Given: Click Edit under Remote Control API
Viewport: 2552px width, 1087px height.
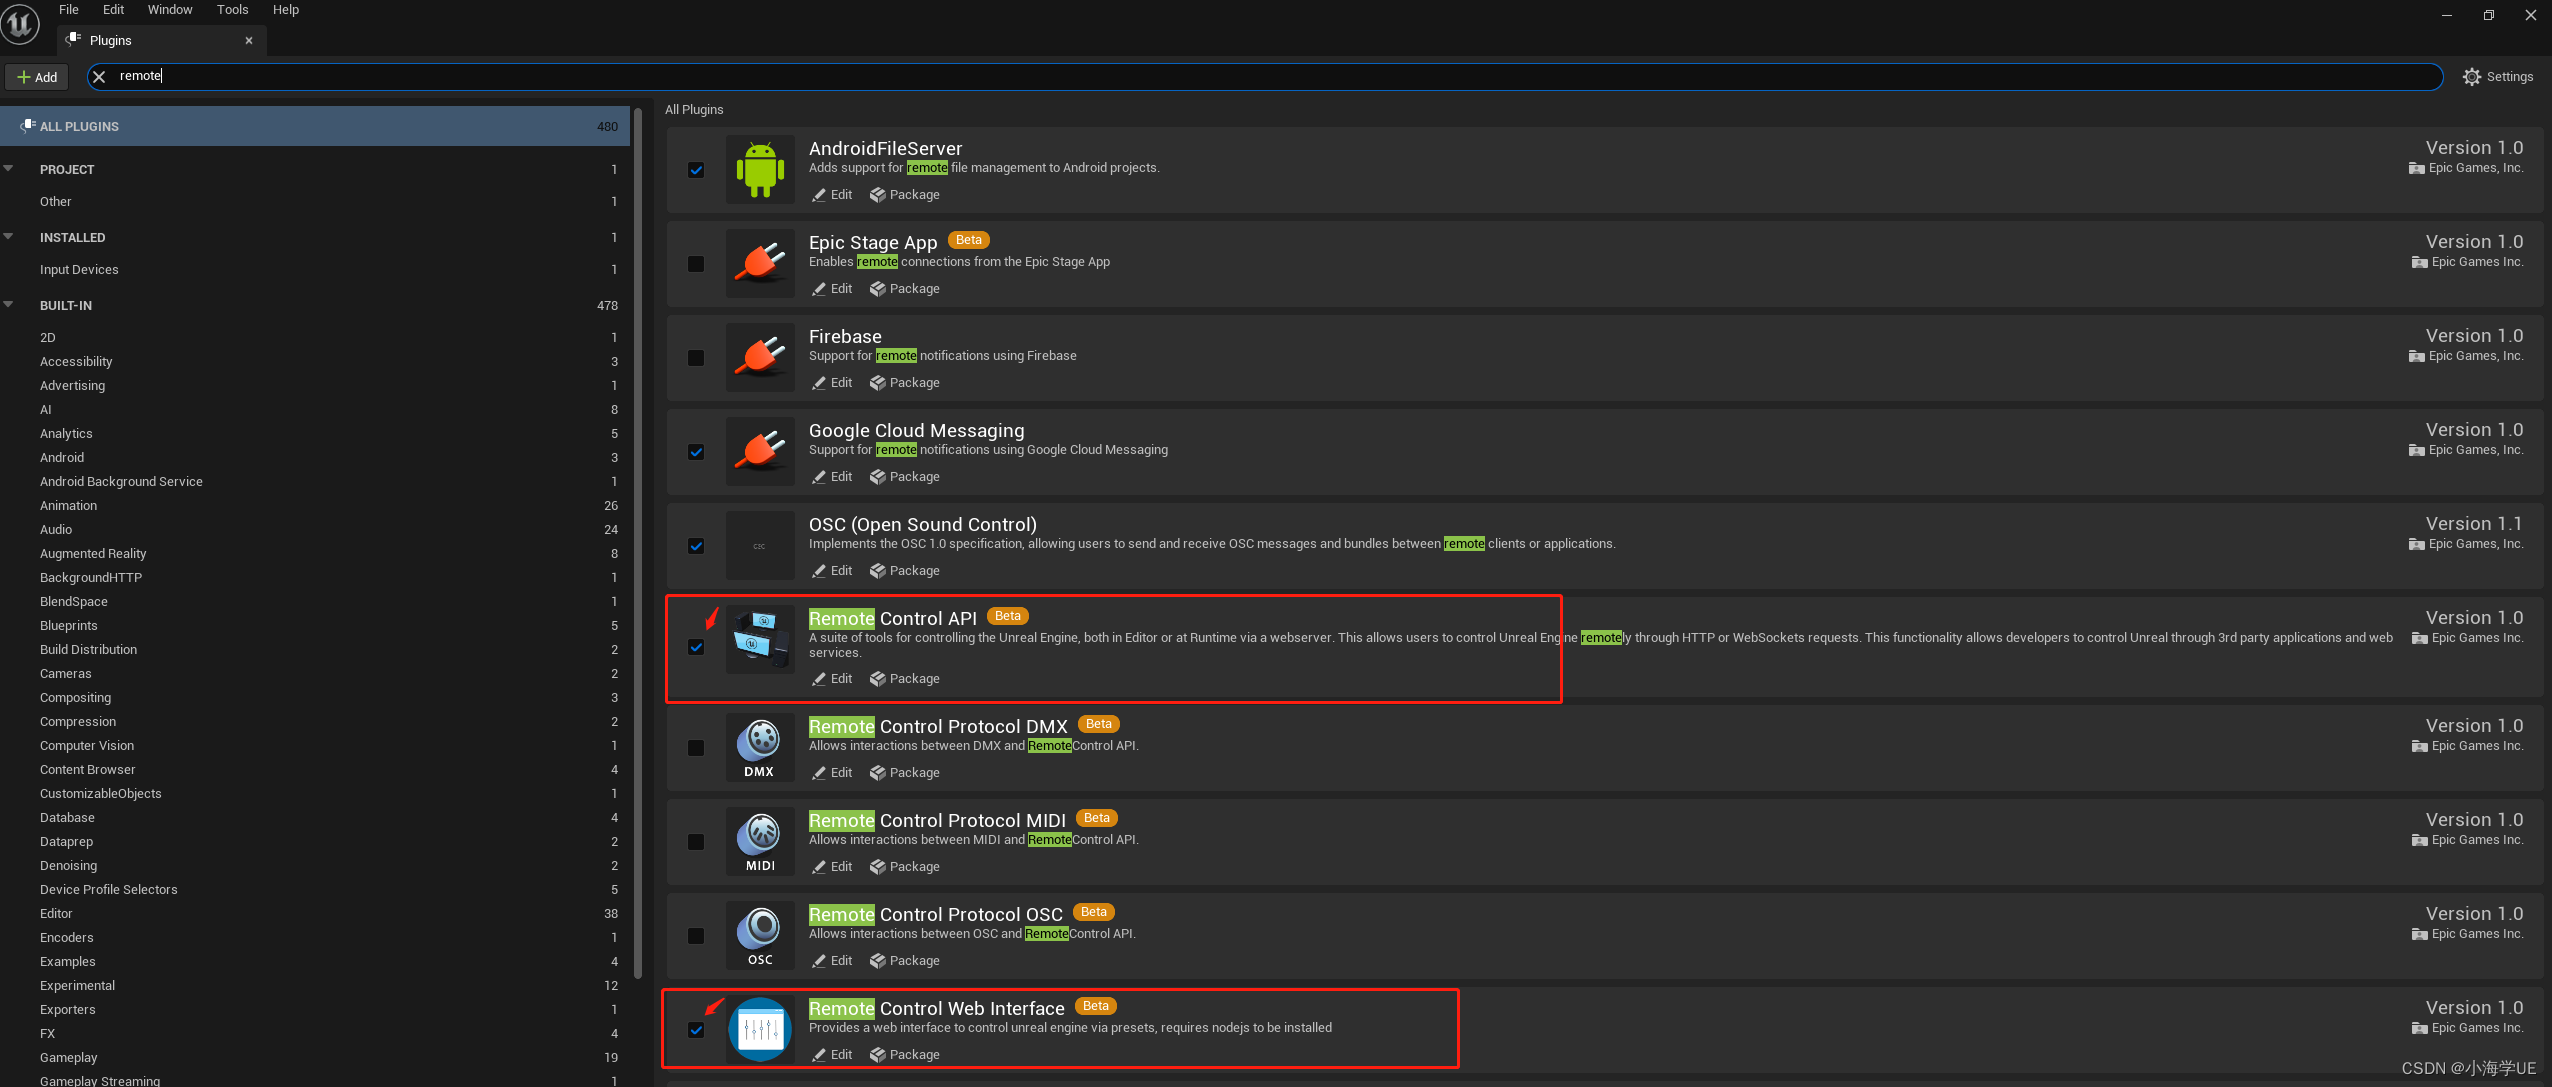Looking at the screenshot, I should click(x=832, y=679).
